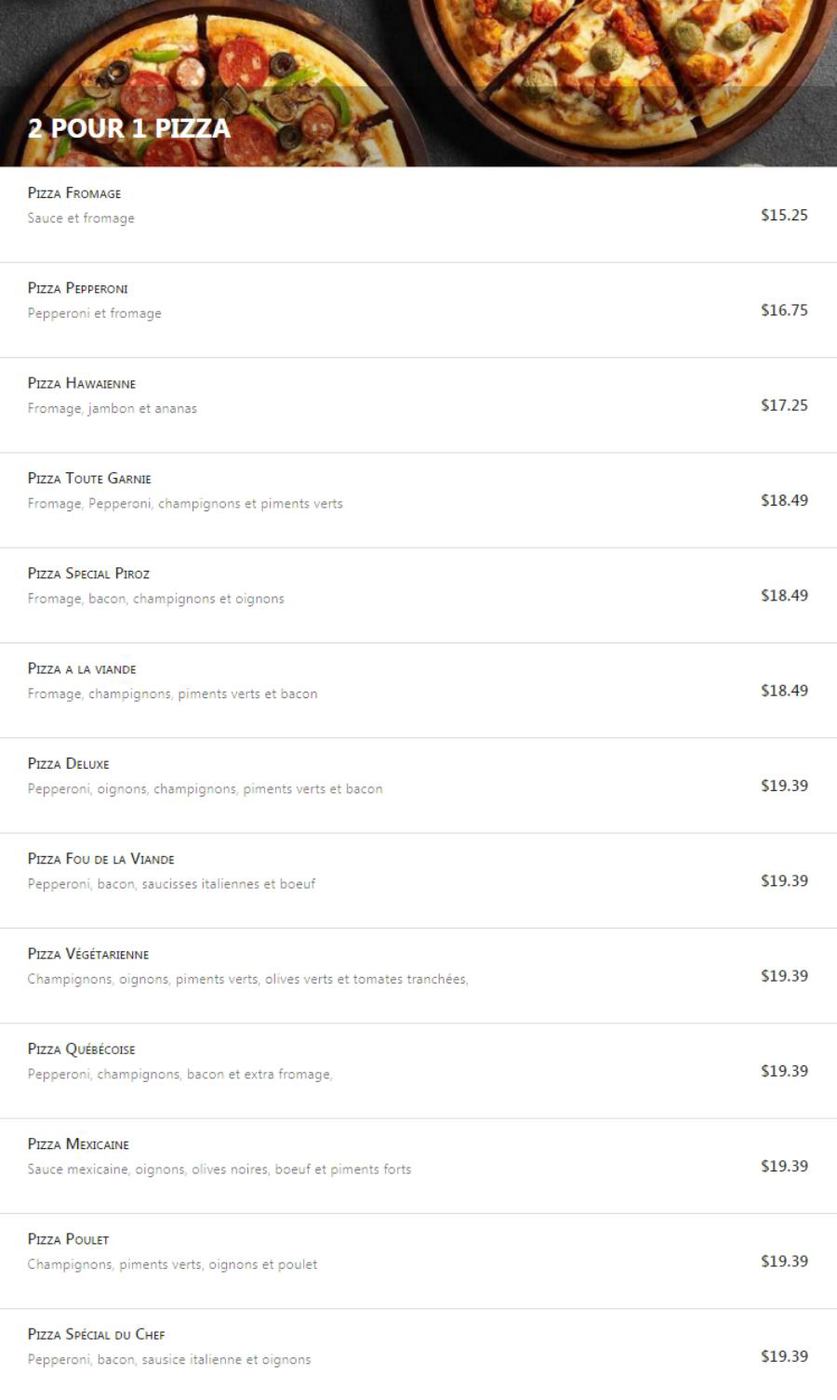
Task: Open the Pizza Végétarienne item
Action: click(x=88, y=953)
